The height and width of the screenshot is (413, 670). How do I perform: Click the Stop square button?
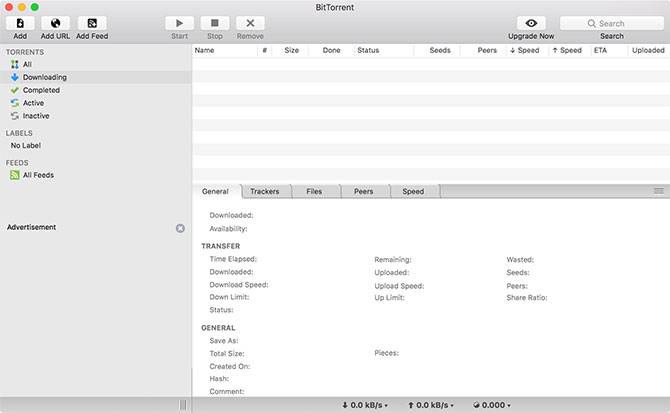215,23
